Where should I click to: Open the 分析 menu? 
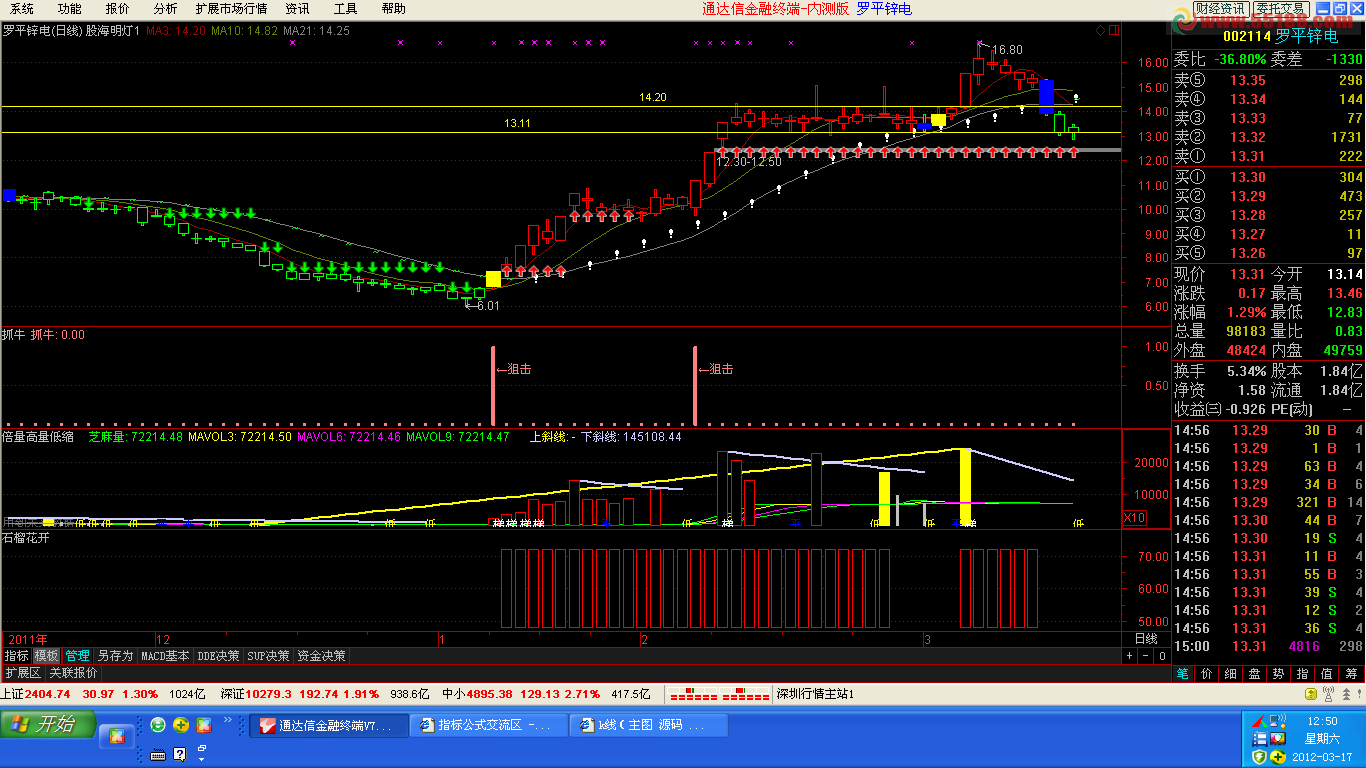pos(165,9)
